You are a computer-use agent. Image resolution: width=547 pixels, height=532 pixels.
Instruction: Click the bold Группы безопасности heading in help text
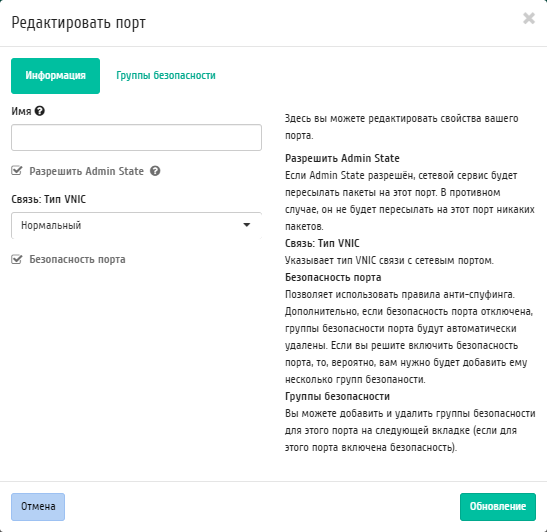tap(337, 396)
